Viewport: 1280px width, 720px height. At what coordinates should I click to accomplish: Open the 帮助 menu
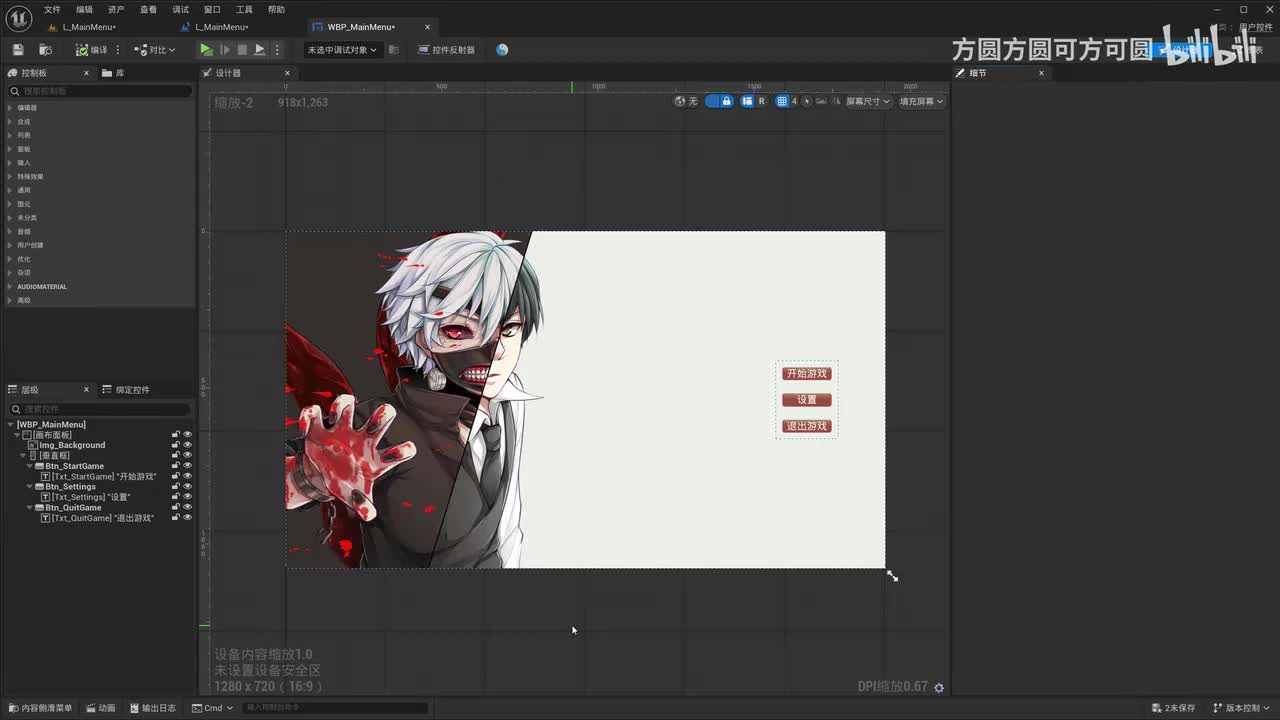[x=276, y=9]
